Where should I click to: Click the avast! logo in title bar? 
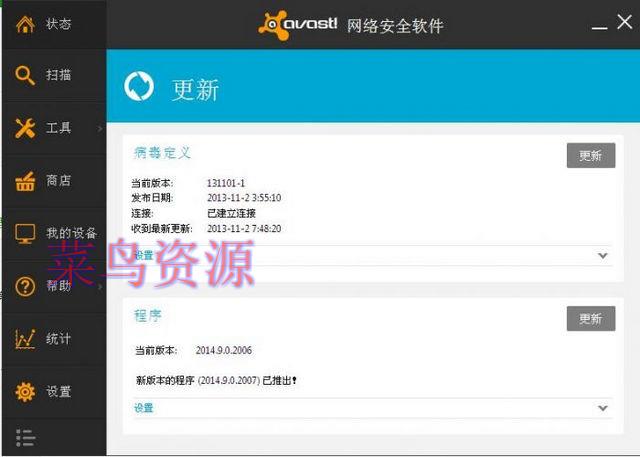pyautogui.click(x=298, y=25)
